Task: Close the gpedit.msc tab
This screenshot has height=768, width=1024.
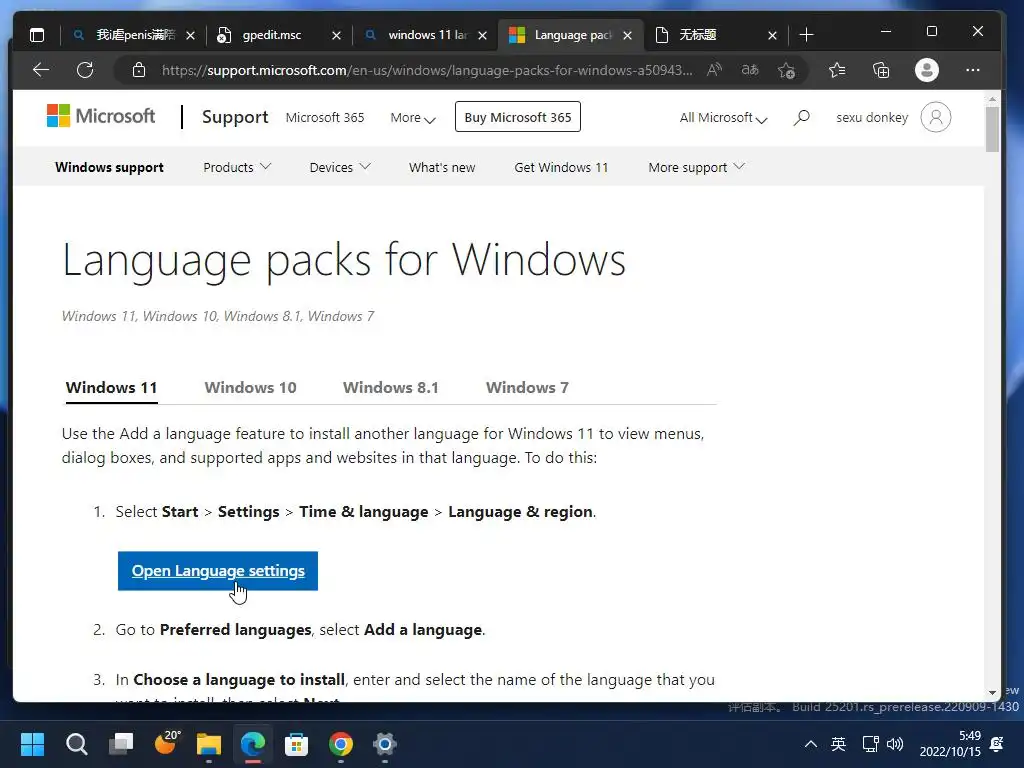Action: (336, 35)
